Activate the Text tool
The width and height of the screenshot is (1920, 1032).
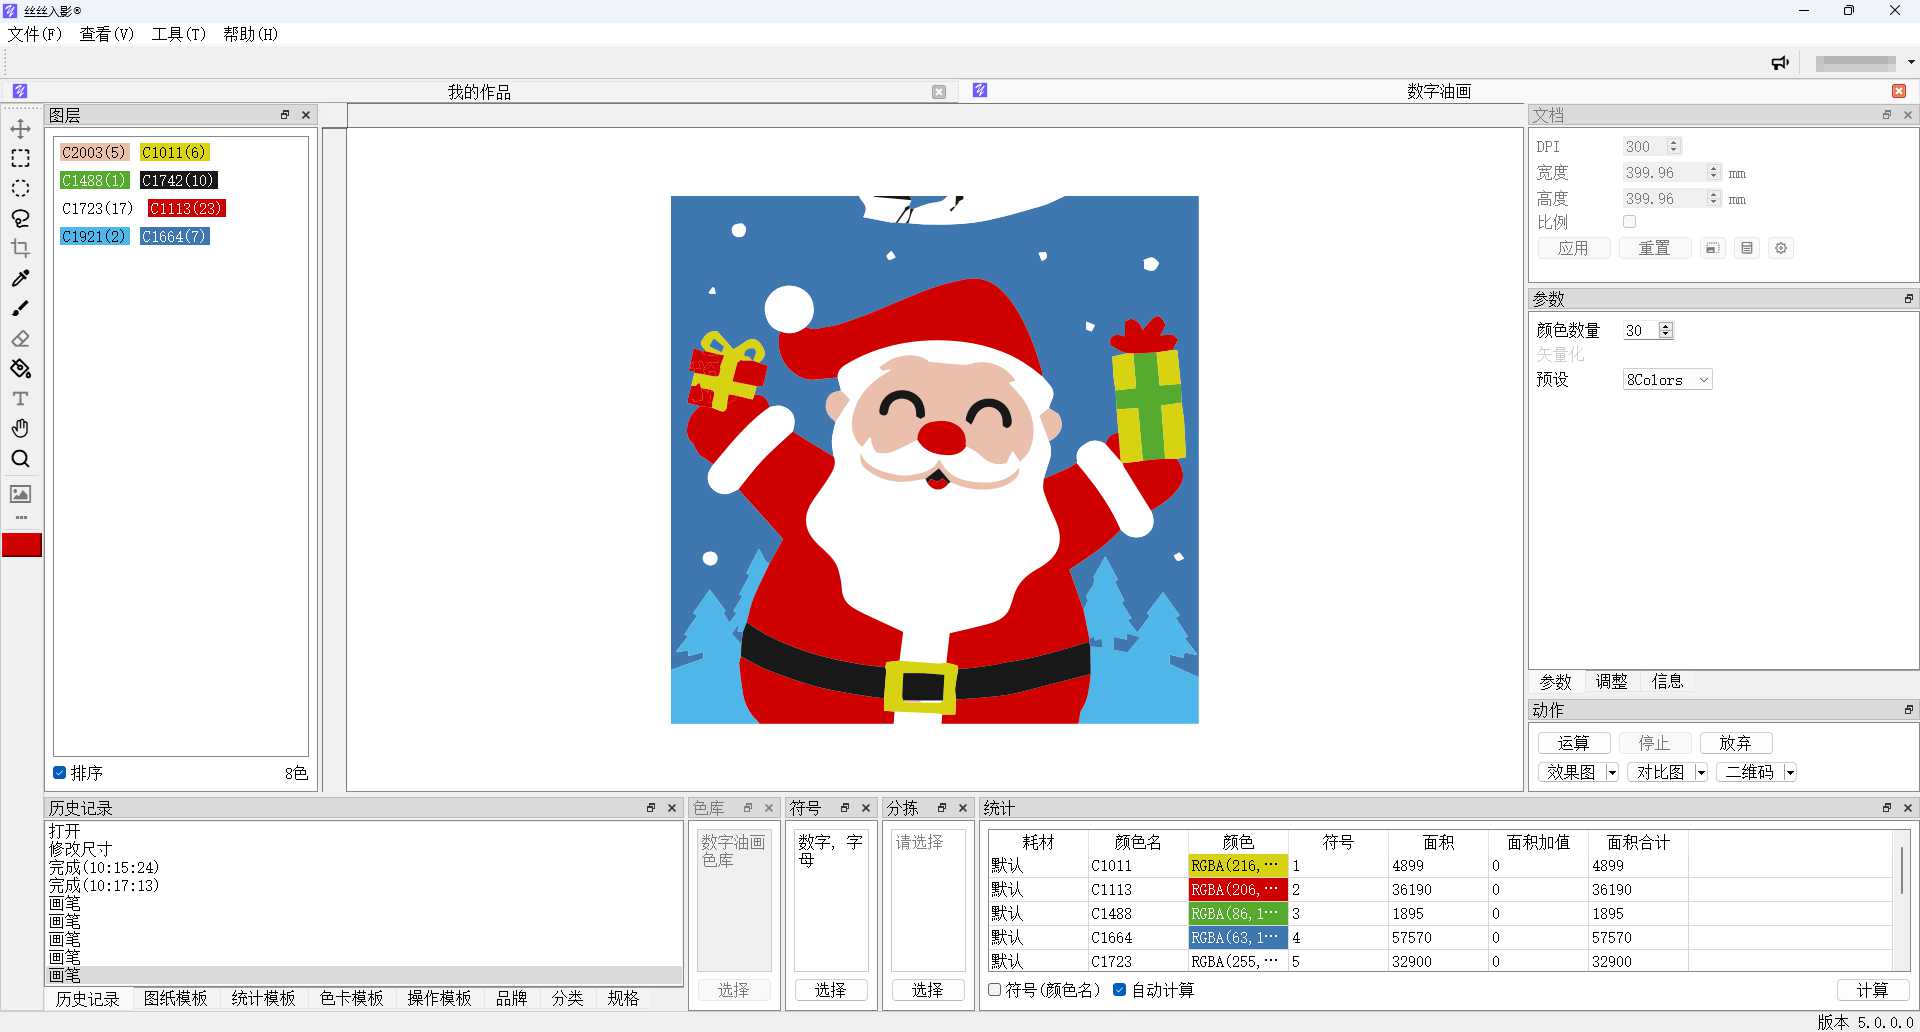20,399
